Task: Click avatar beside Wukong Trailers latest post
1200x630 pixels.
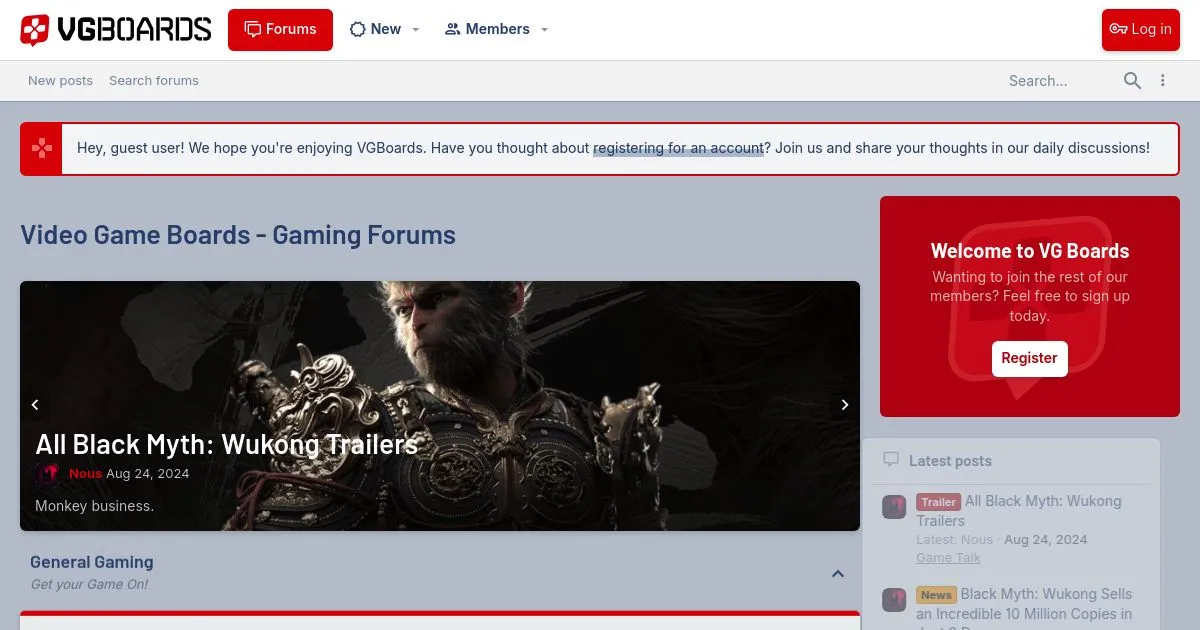Action: point(894,506)
